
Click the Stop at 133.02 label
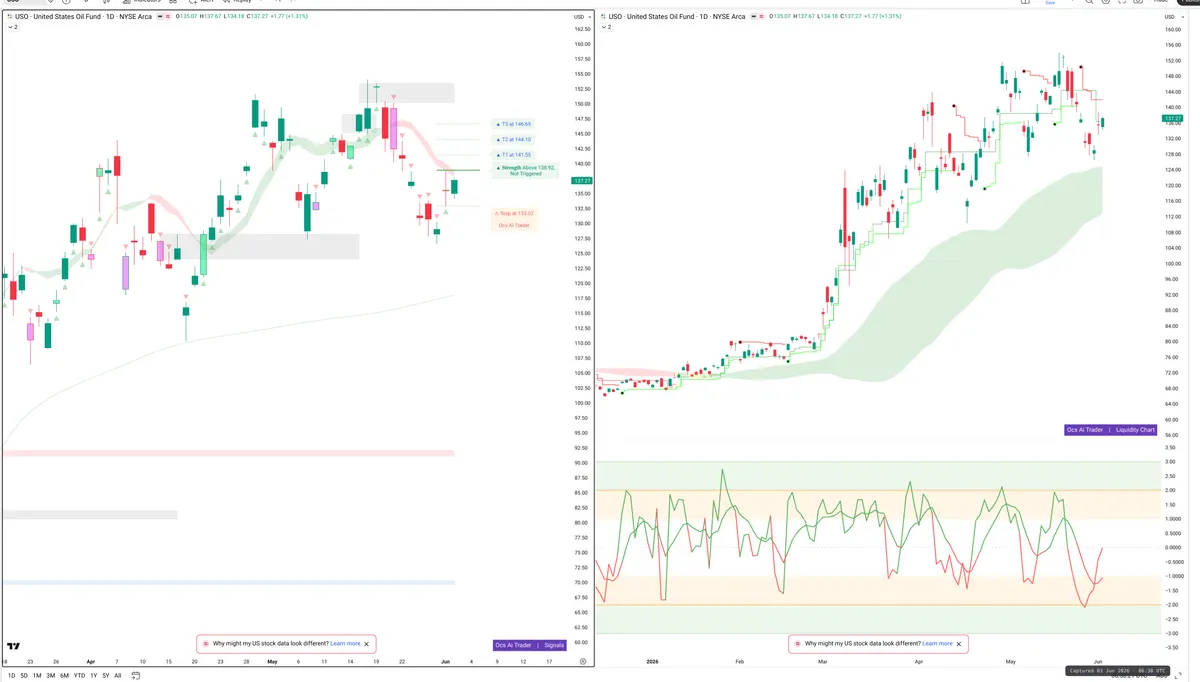[515, 213]
